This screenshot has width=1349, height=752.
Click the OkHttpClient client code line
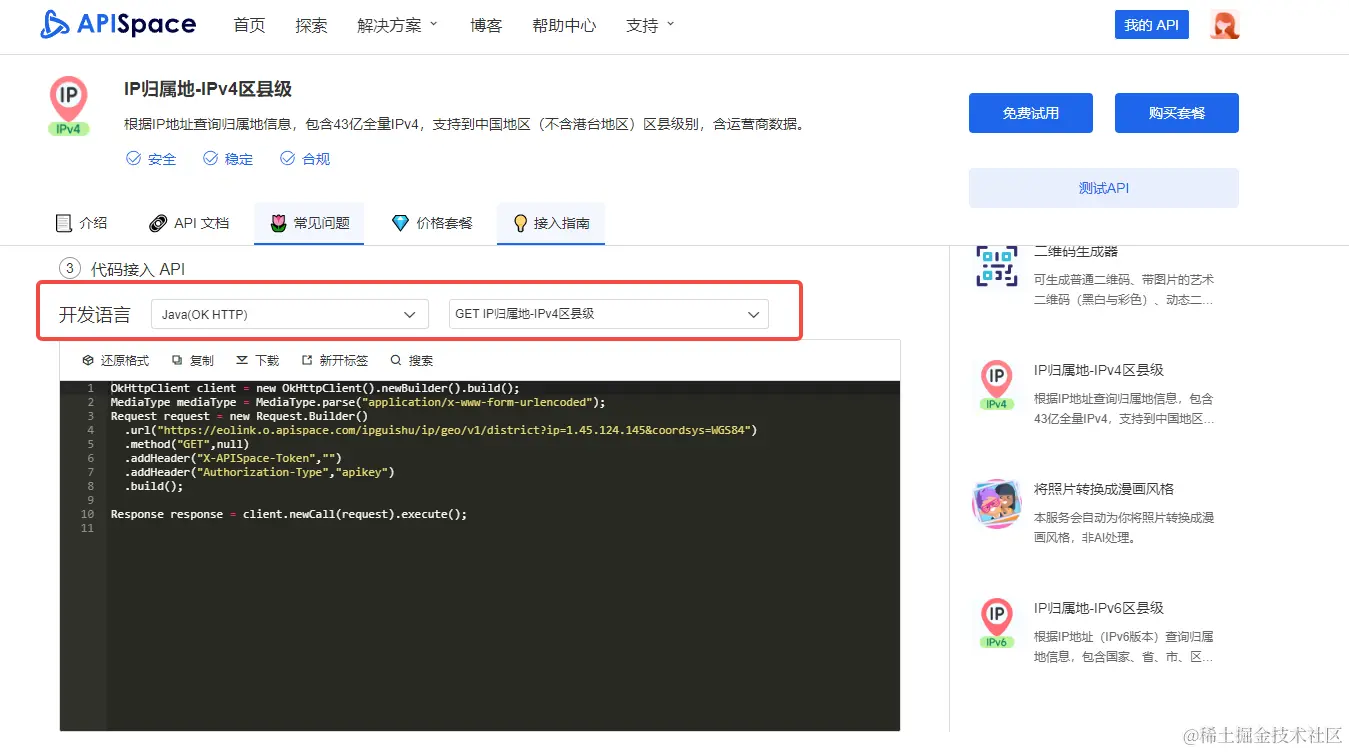315,388
